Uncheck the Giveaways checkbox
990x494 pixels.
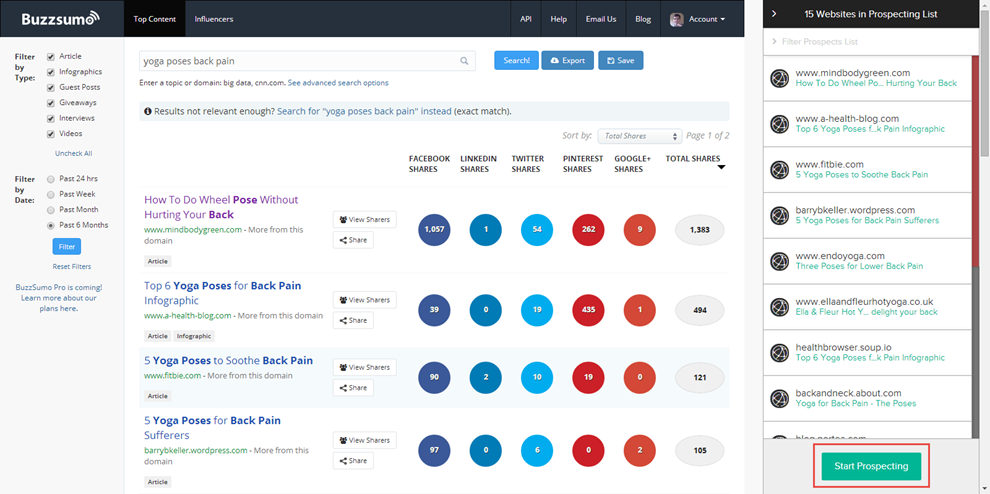(x=51, y=103)
